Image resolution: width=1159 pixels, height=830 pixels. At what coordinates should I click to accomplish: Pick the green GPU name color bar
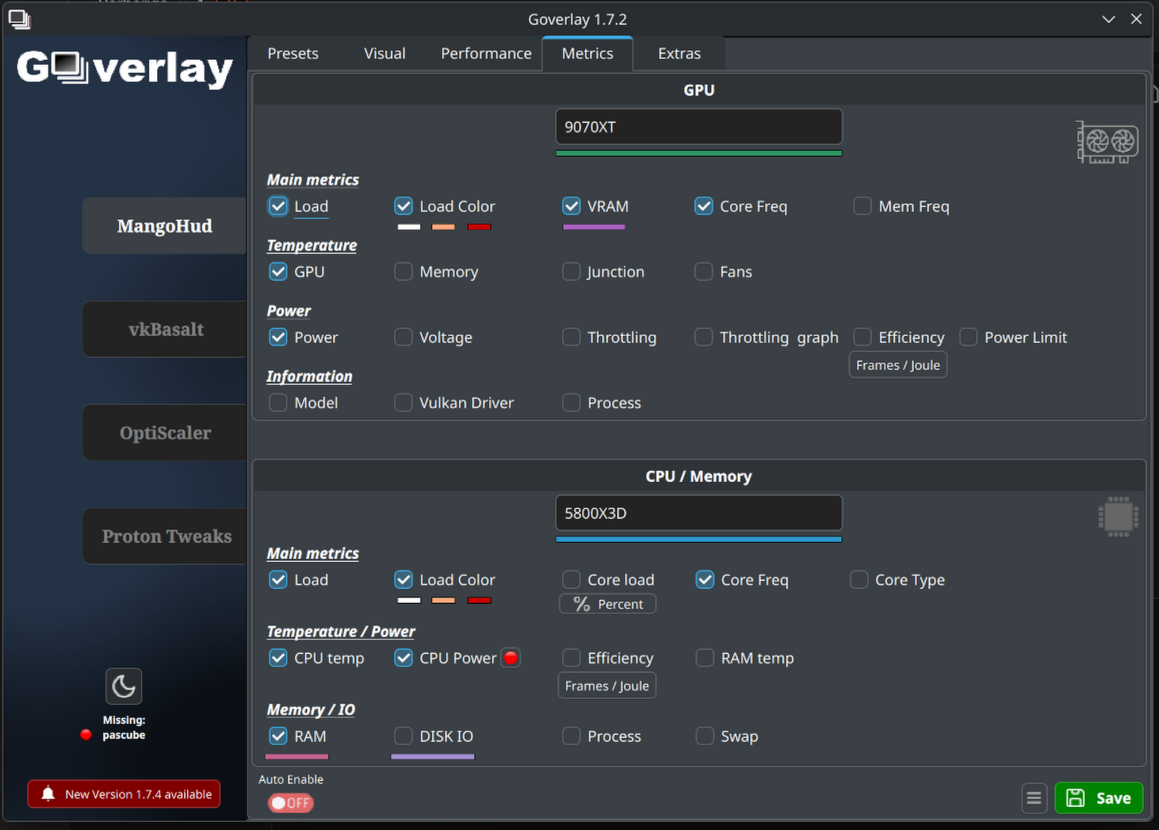tap(699, 154)
